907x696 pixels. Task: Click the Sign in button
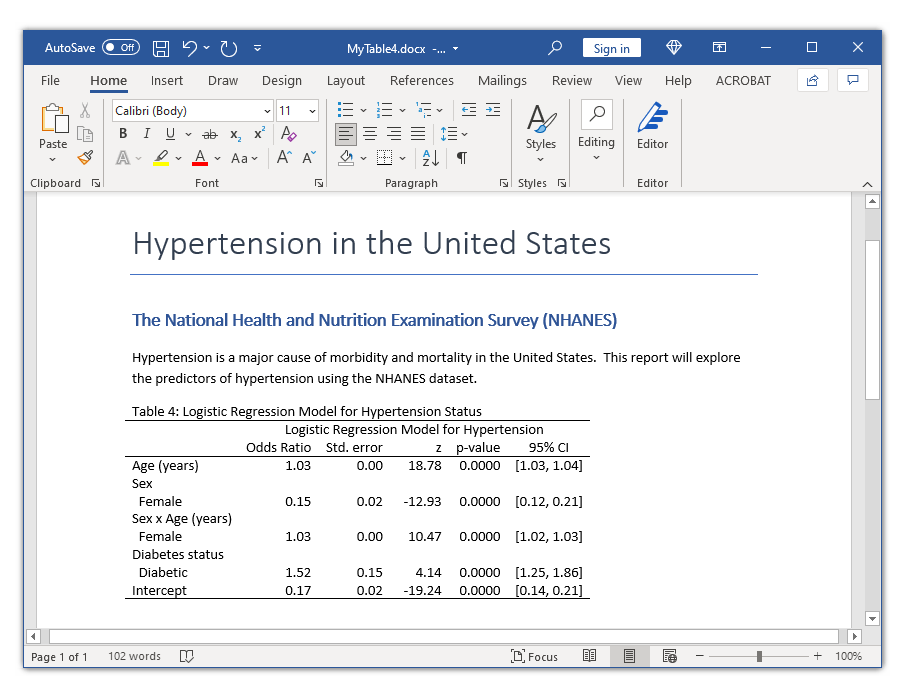[x=611, y=47]
